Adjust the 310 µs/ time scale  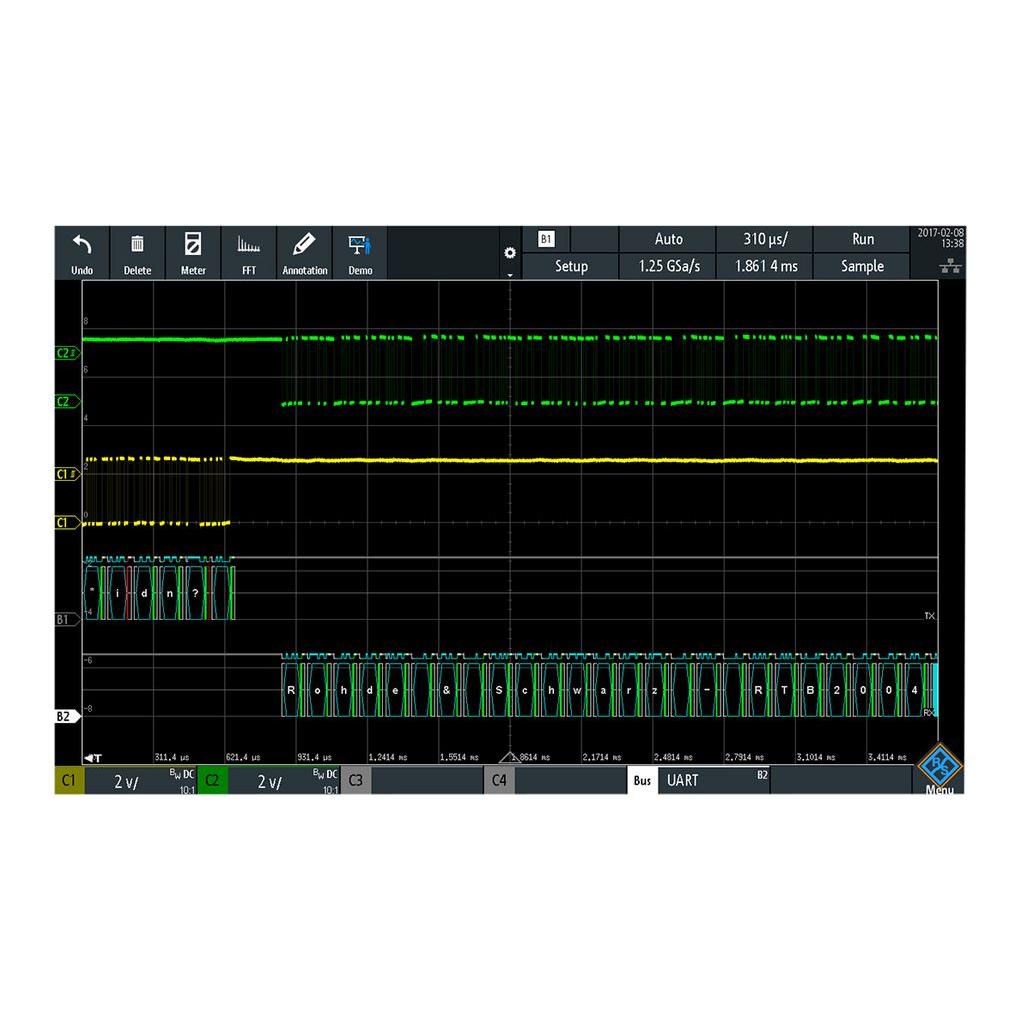[x=765, y=239]
